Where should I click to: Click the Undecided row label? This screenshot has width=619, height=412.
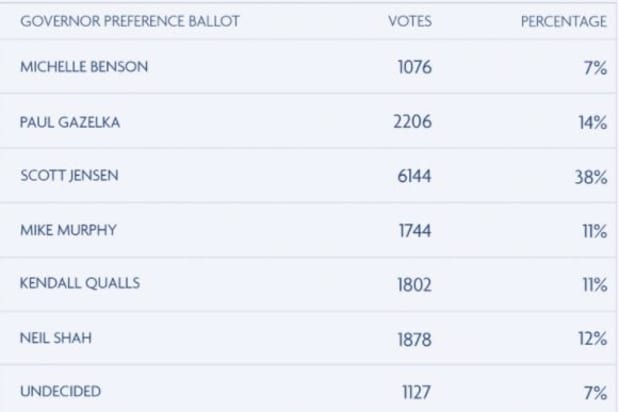point(60,392)
